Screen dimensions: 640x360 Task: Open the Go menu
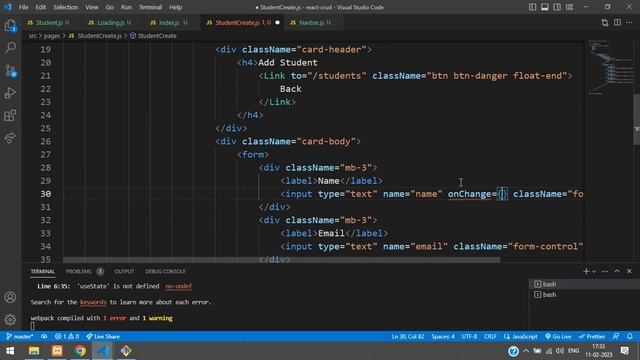pos(109,7)
